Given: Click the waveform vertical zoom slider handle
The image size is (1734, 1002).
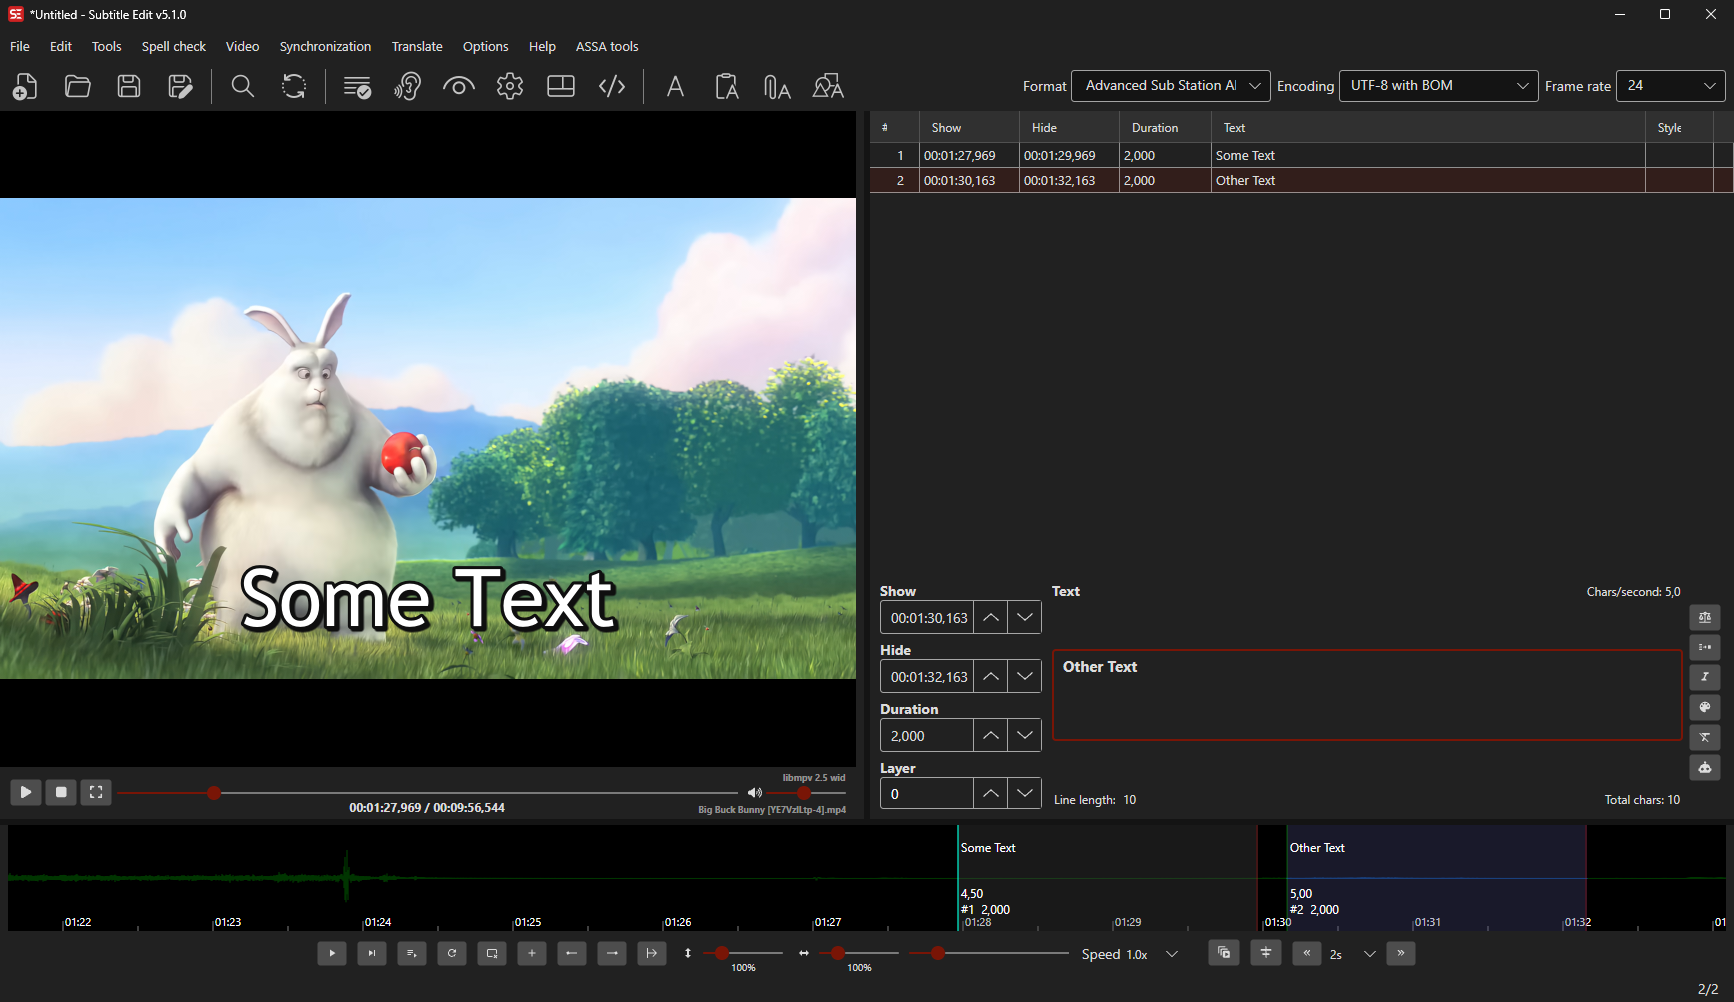Looking at the screenshot, I should (x=722, y=954).
